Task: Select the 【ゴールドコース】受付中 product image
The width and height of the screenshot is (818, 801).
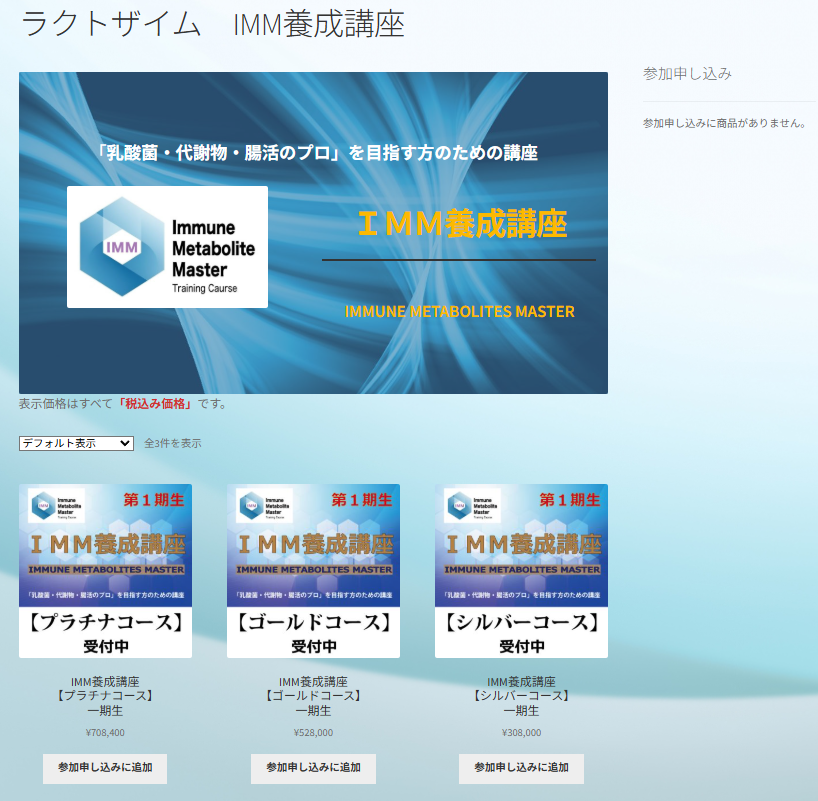Action: point(313,571)
